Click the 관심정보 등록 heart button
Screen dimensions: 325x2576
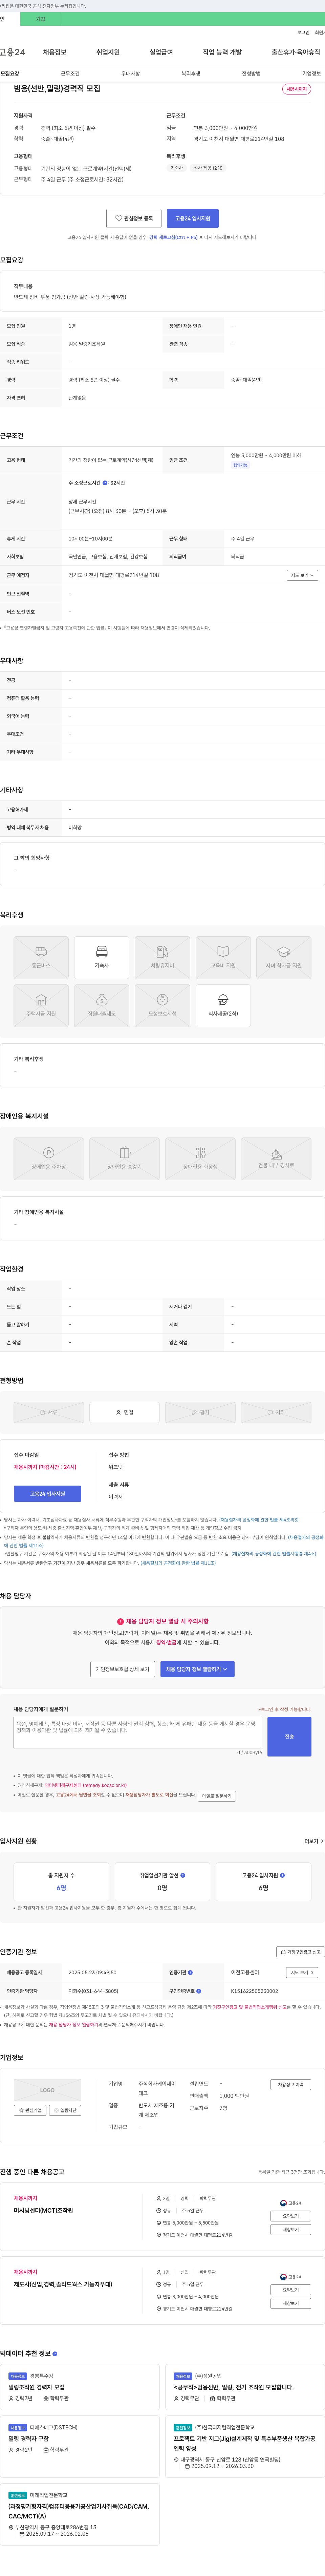(x=134, y=218)
